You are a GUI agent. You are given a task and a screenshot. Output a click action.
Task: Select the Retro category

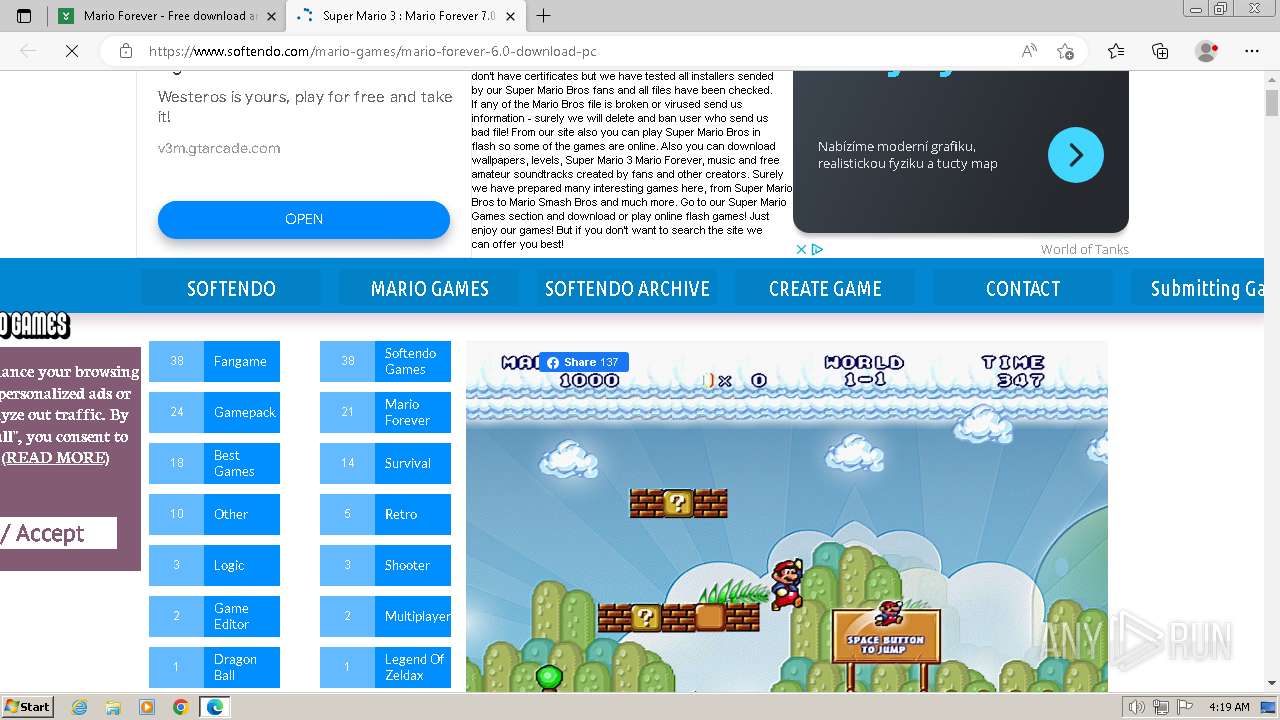click(x=385, y=514)
